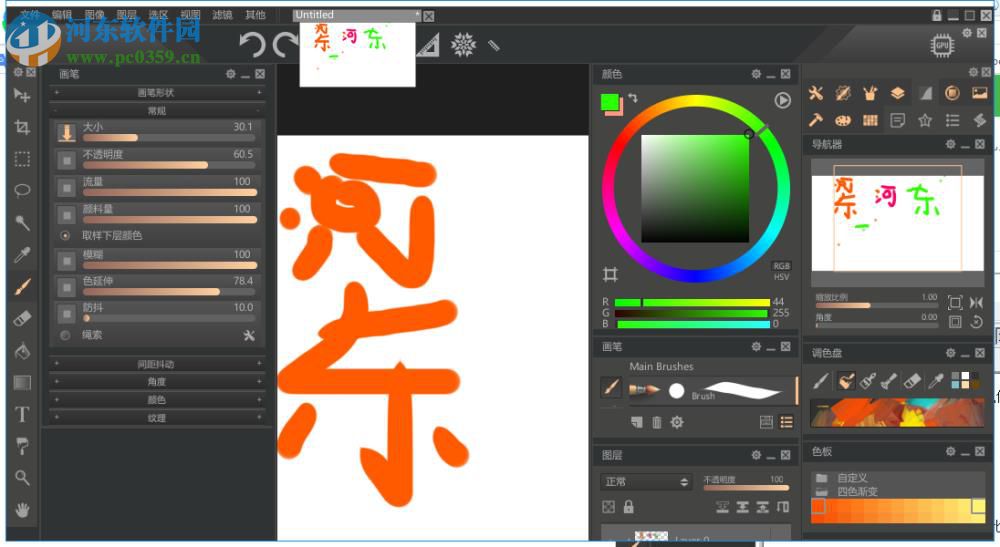Select the paint bucket fill tool
Image resolution: width=1000 pixels, height=547 pixels.
22,351
